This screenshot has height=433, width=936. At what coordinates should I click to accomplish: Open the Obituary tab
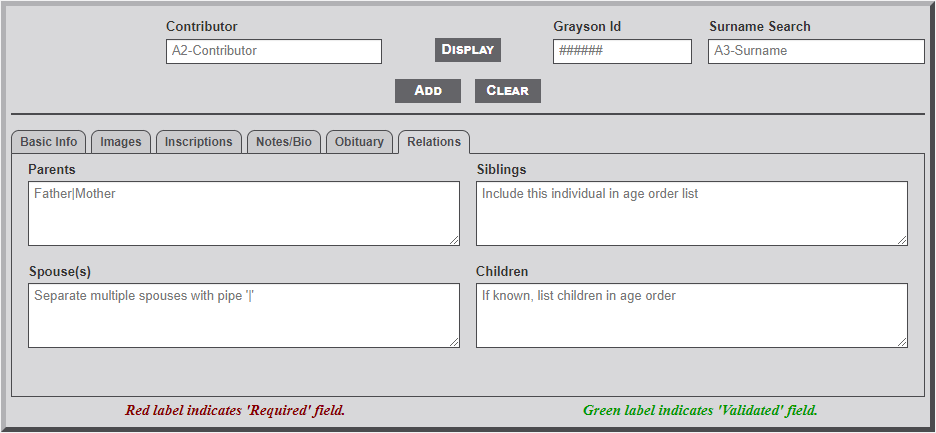click(359, 142)
